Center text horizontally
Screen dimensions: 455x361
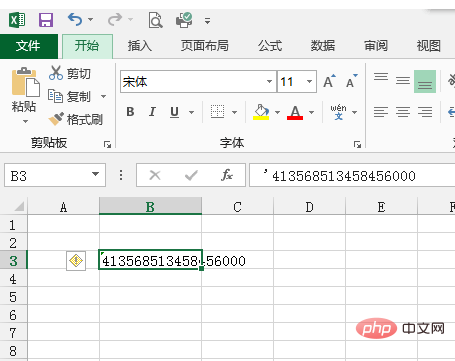pyautogui.click(x=403, y=112)
